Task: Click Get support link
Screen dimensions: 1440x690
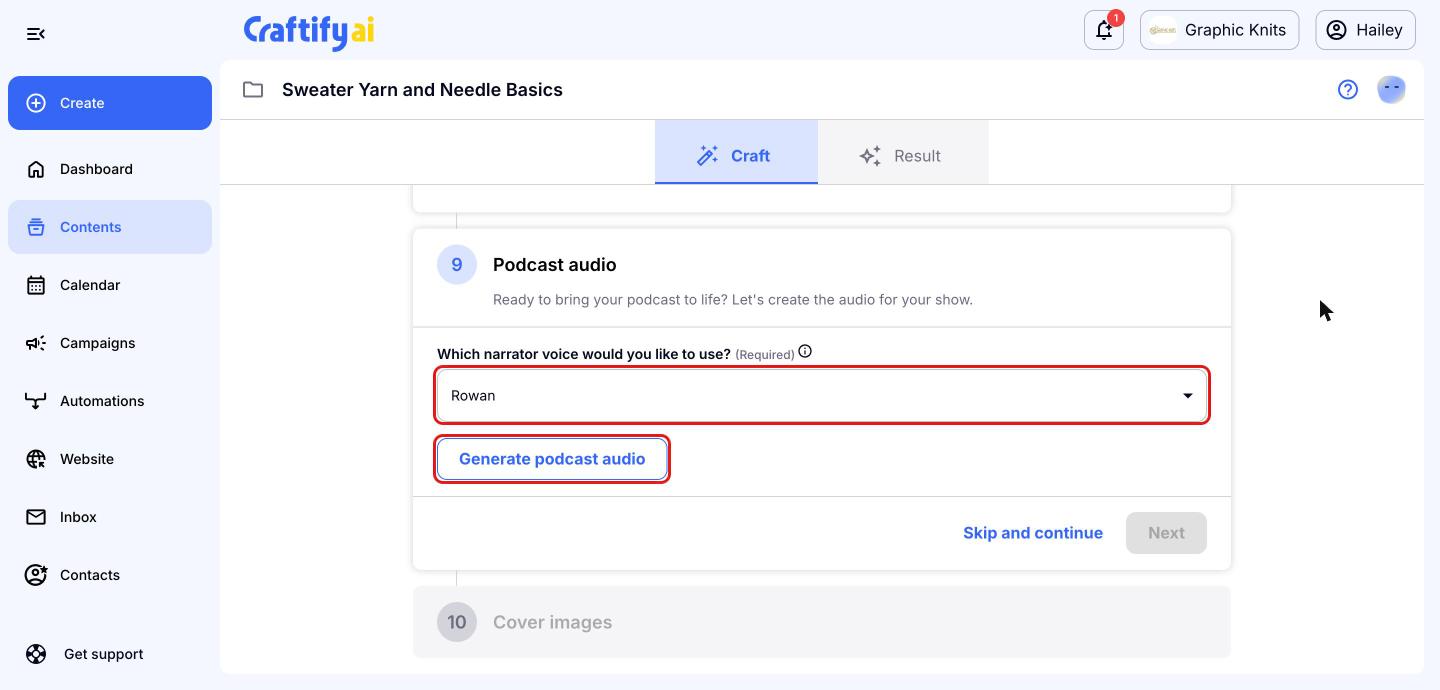Action: pos(103,654)
